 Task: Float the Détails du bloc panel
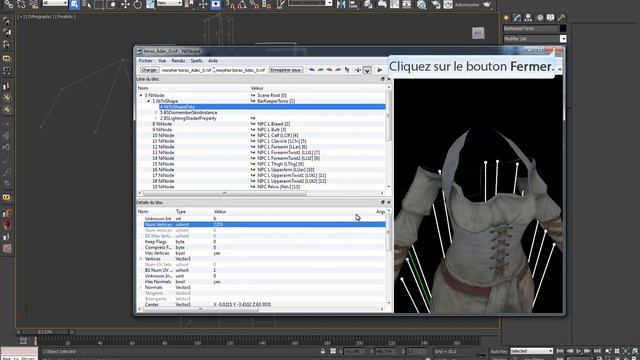[382, 202]
